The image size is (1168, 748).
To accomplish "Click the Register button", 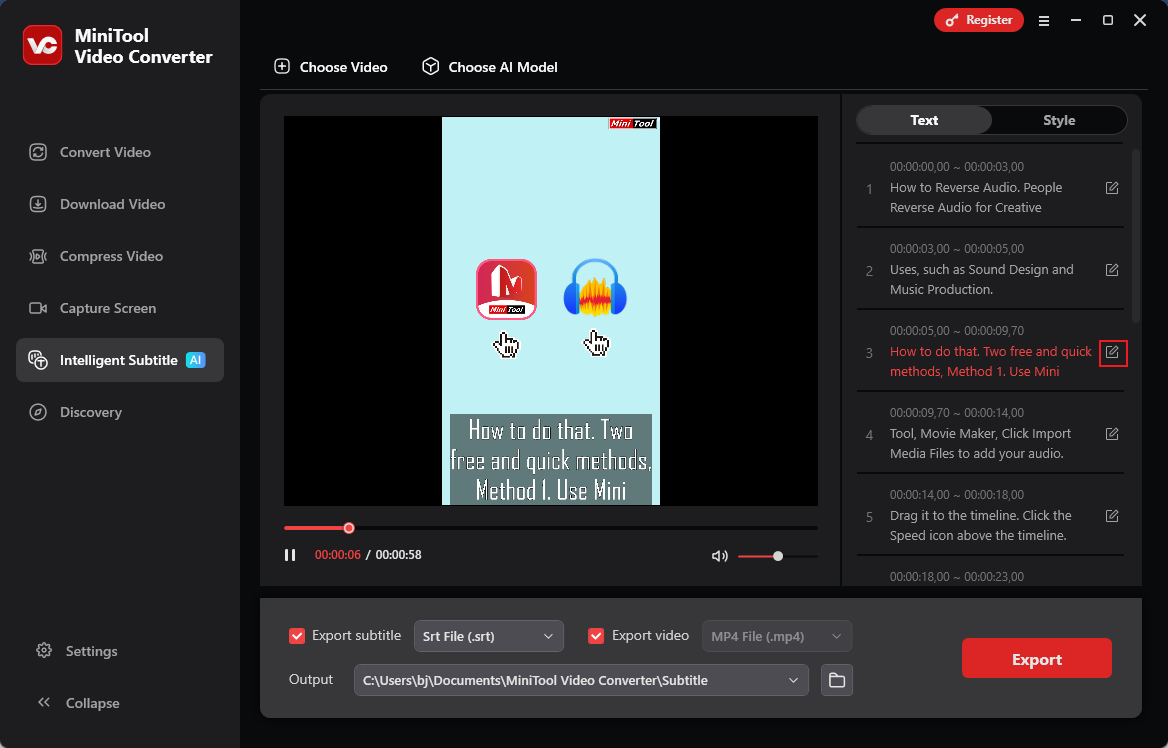I will coord(978,20).
